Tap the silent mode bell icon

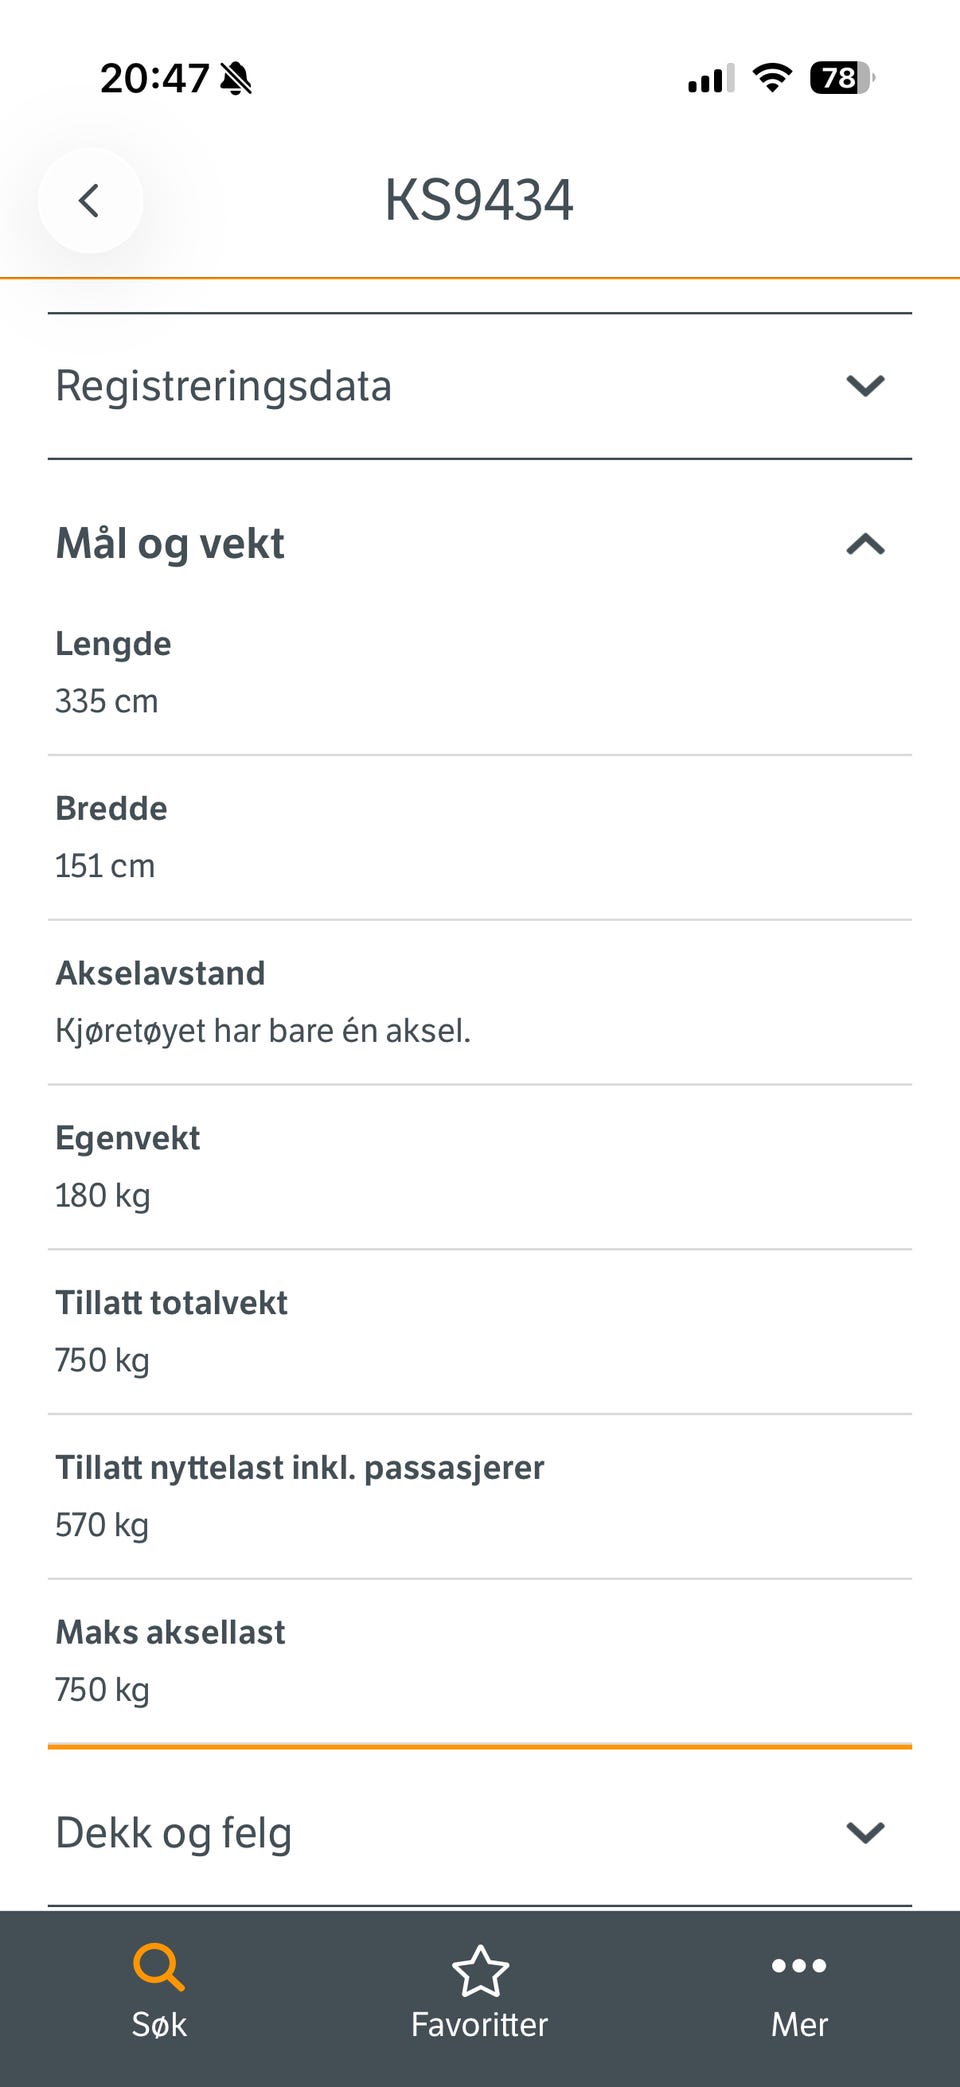[x=236, y=78]
